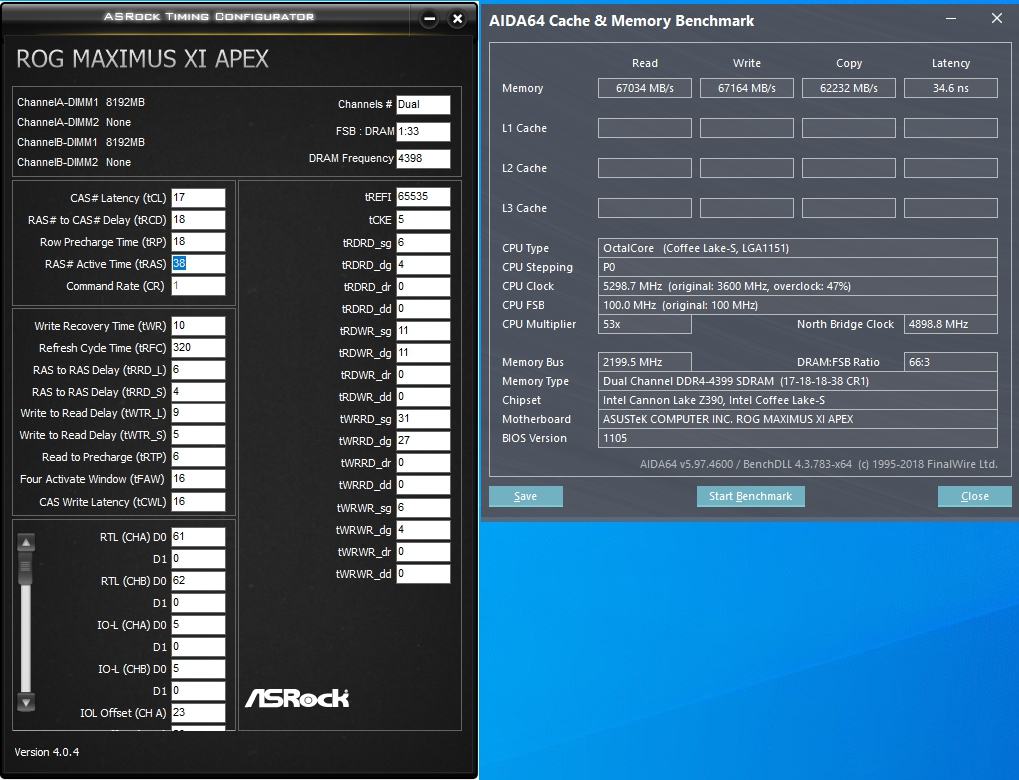Select the tWTR_S value field
The image size is (1019, 780).
click(x=198, y=435)
